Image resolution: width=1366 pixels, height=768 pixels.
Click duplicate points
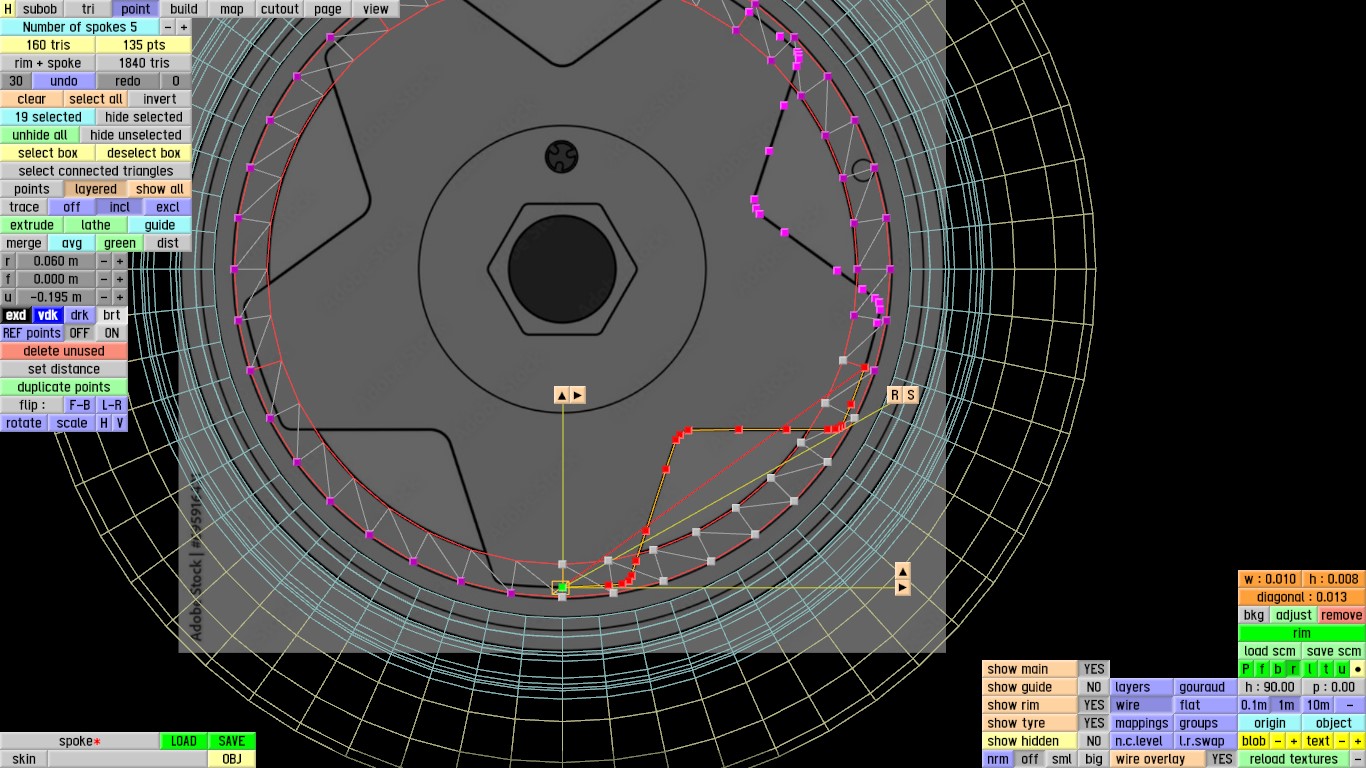tap(64, 387)
